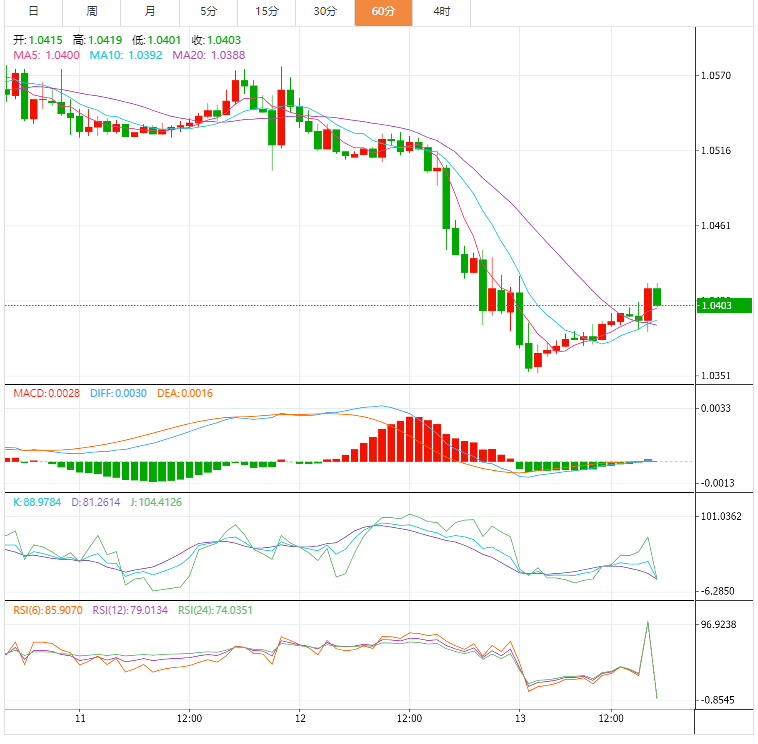This screenshot has height=744, width=758.
Task: Select the 4时 timeframe tab
Action: 441,12
